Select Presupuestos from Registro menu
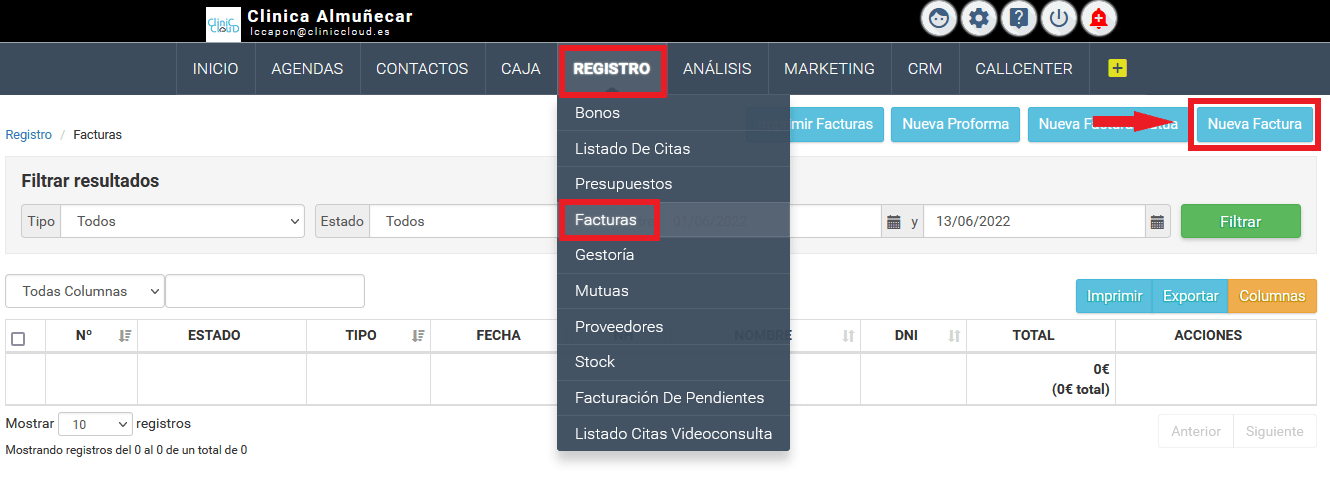Viewport: 1330px width, 478px height. 623,184
